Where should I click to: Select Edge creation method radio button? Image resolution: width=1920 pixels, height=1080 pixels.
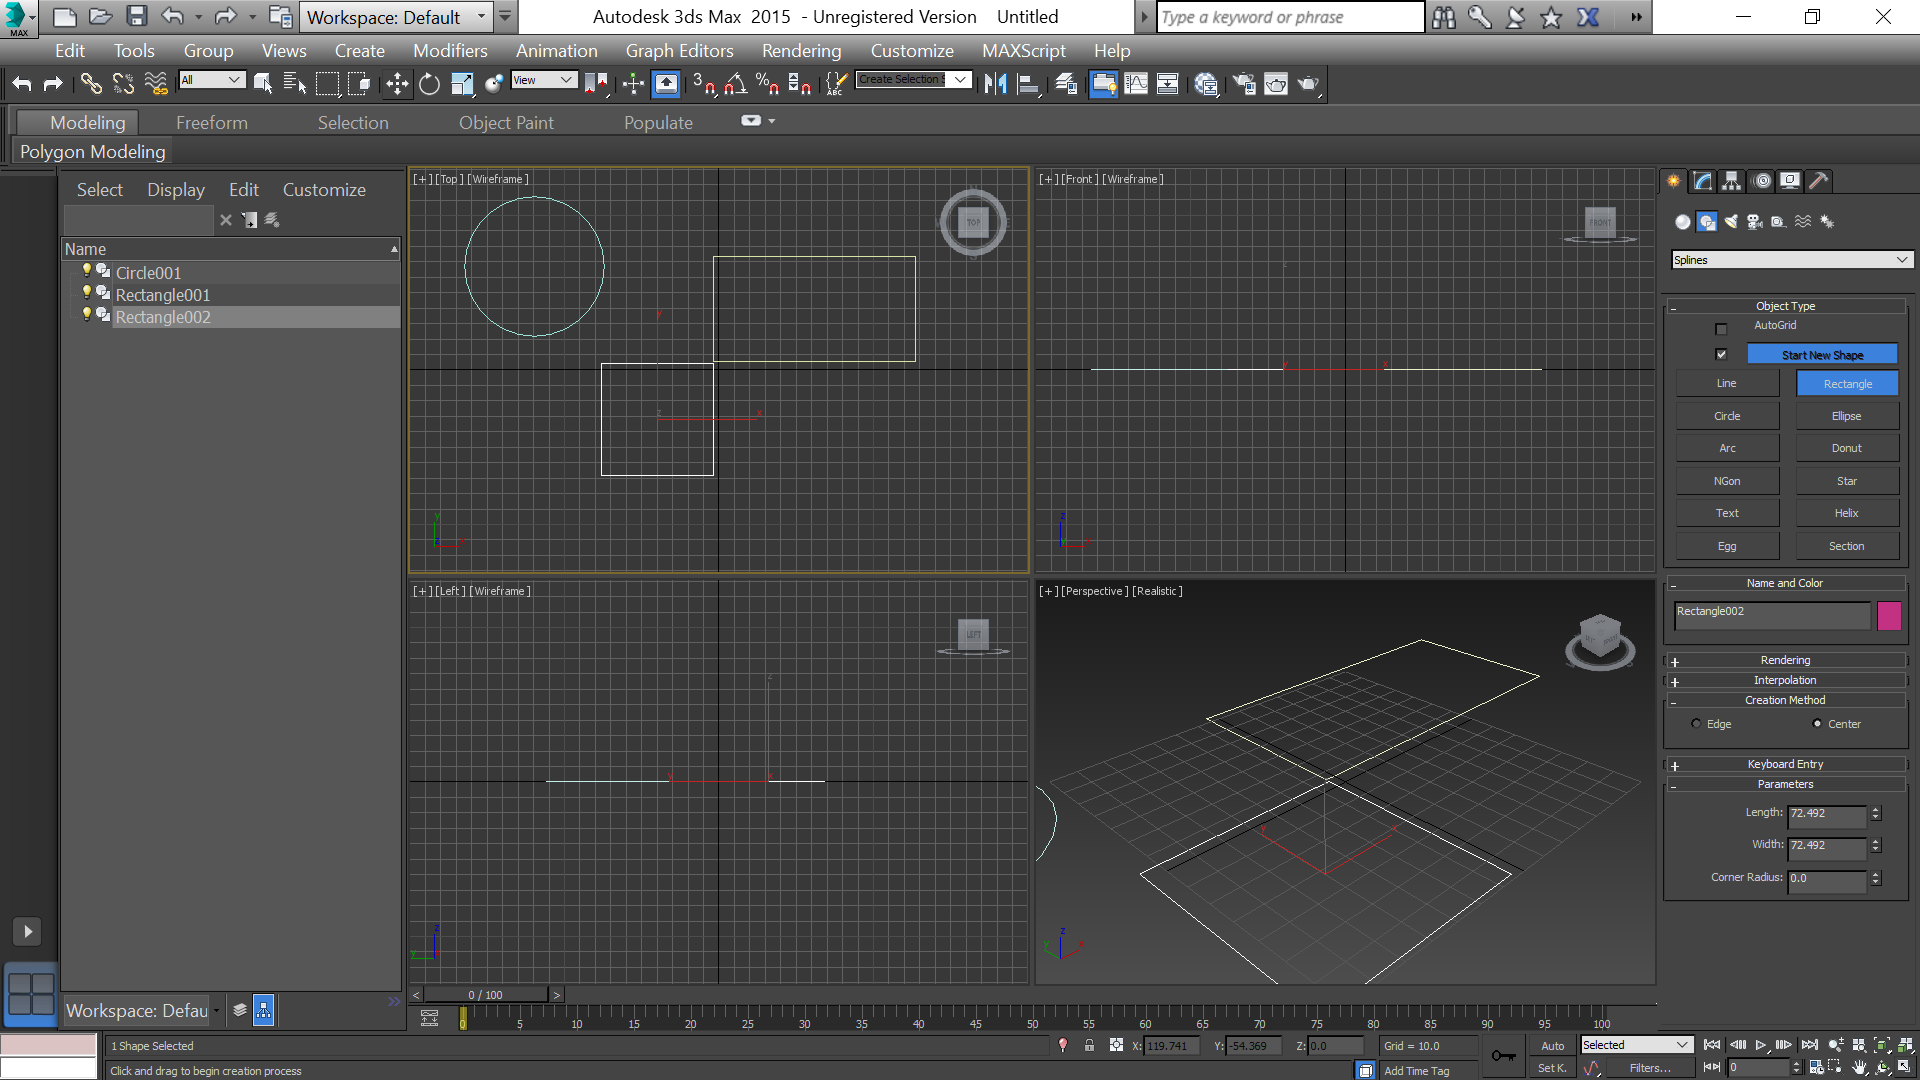coord(1697,723)
